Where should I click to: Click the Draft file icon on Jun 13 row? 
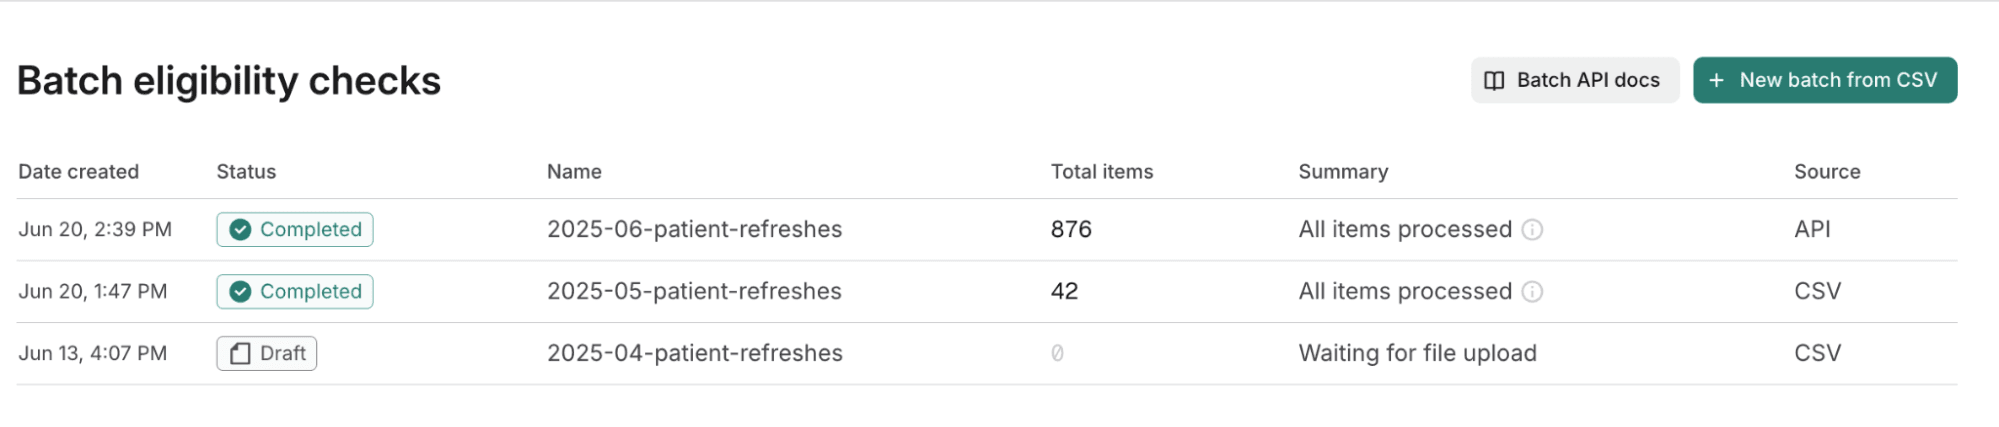coord(240,354)
